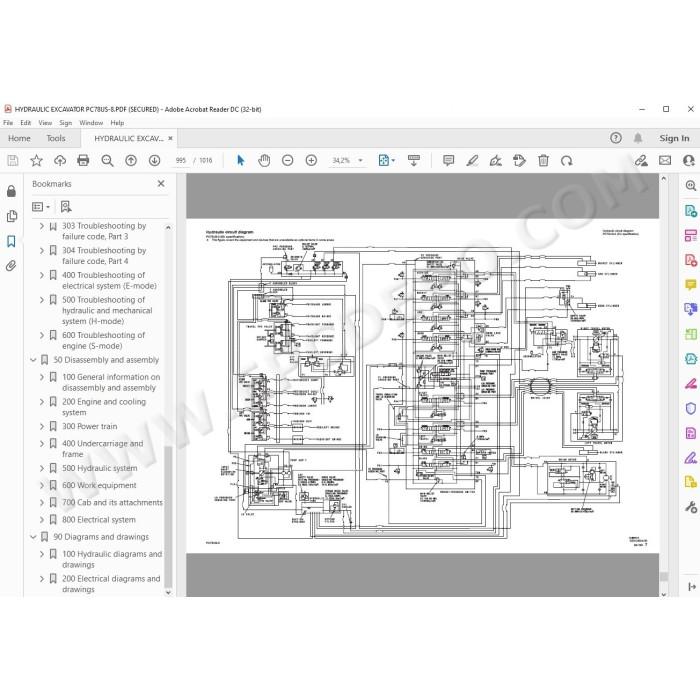Open 100 Hydraulic diagrams and drawings bookmark

point(112,559)
